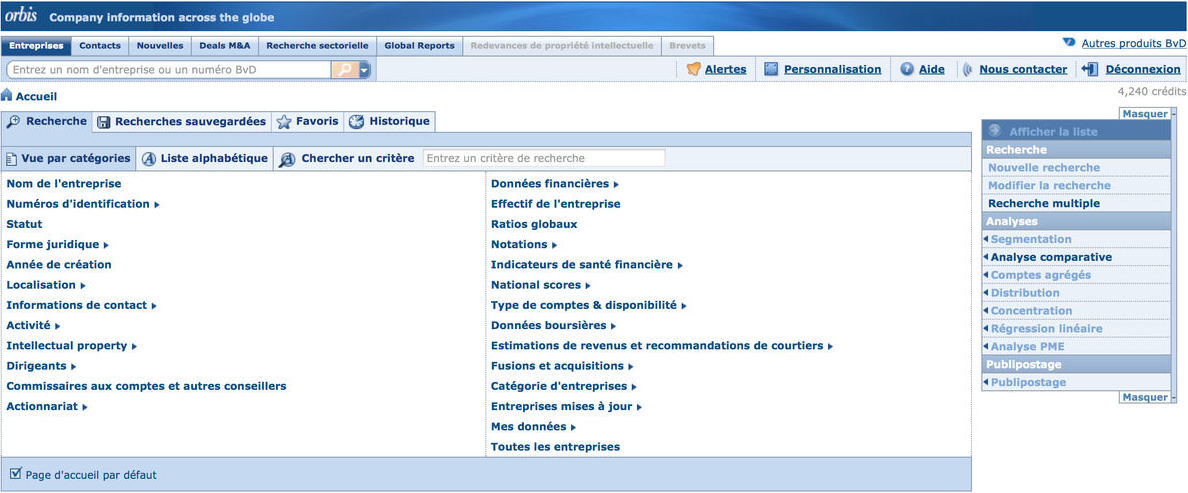Open dropdown arrow beside the search button
Viewport: 1188px width, 493px height.
click(x=365, y=70)
